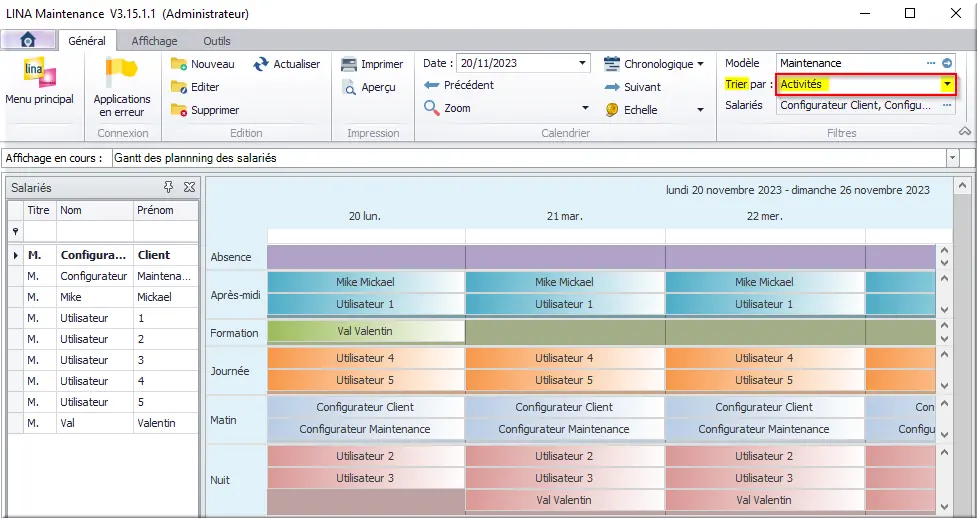Close the Salariés panel
Viewport: 977px width, 518px height.
pyautogui.click(x=189, y=187)
